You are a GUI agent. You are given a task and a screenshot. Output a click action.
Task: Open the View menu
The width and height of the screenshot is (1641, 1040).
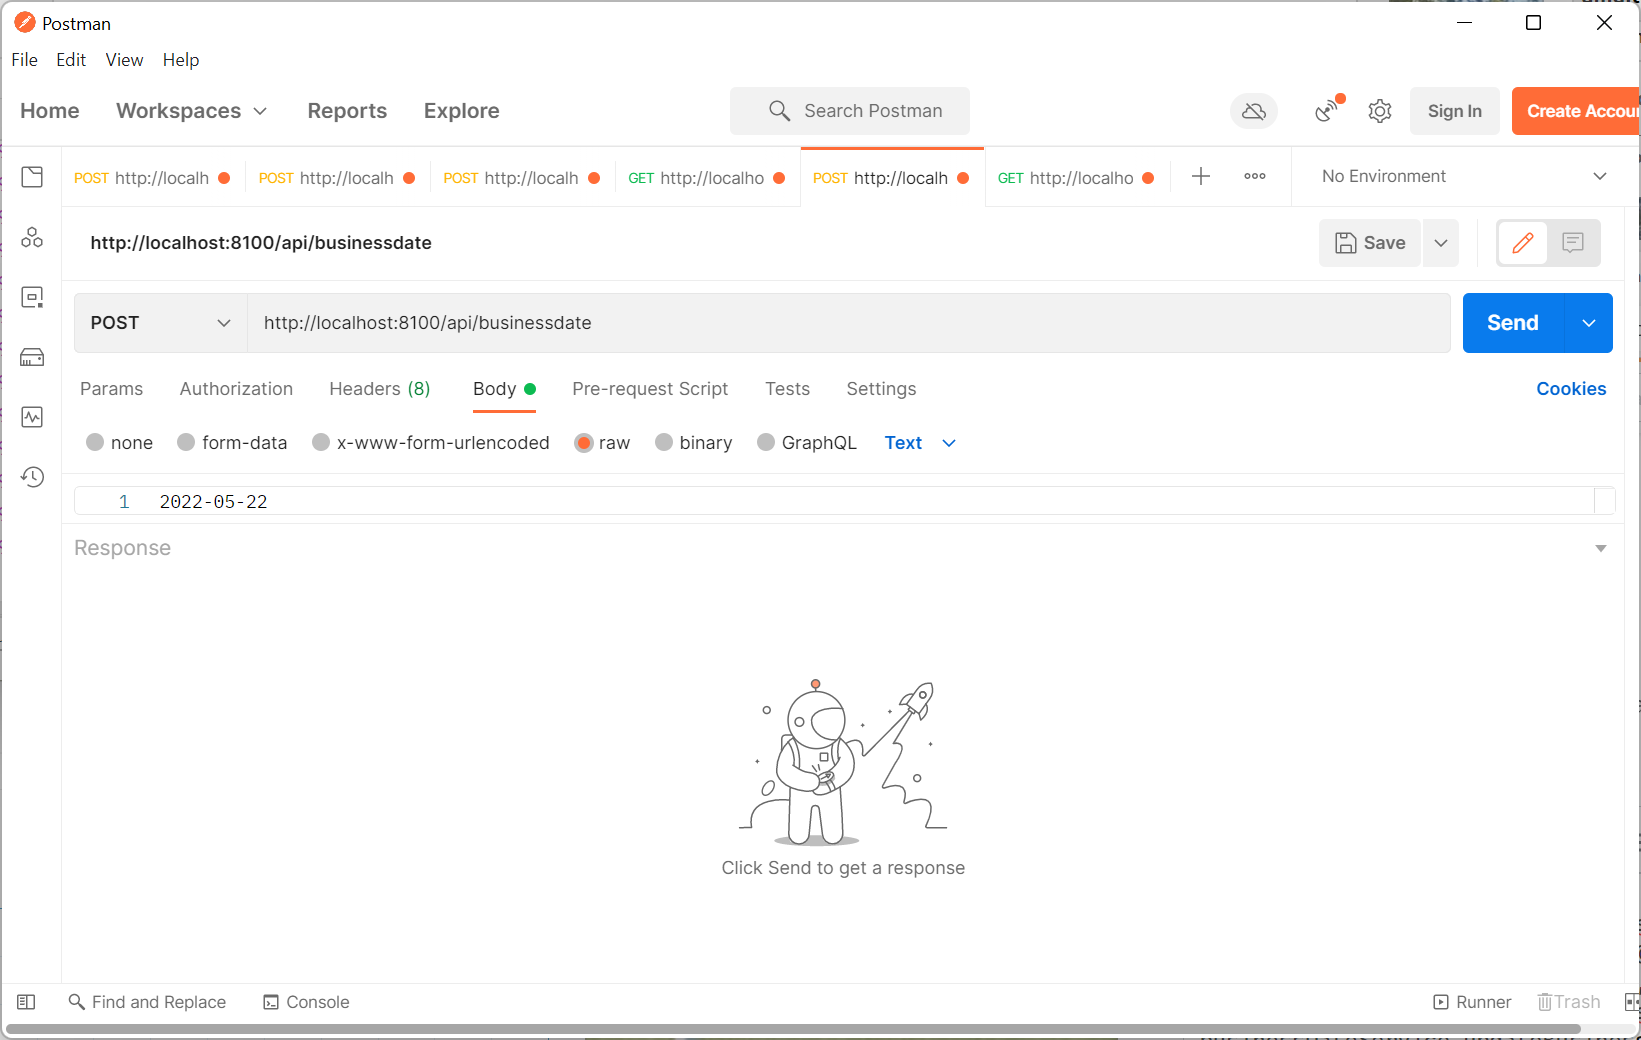click(125, 60)
